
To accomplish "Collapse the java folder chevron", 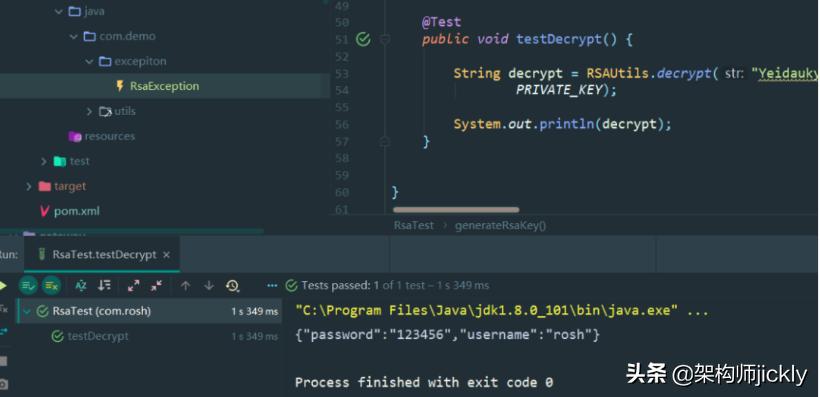I will pyautogui.click(x=59, y=11).
